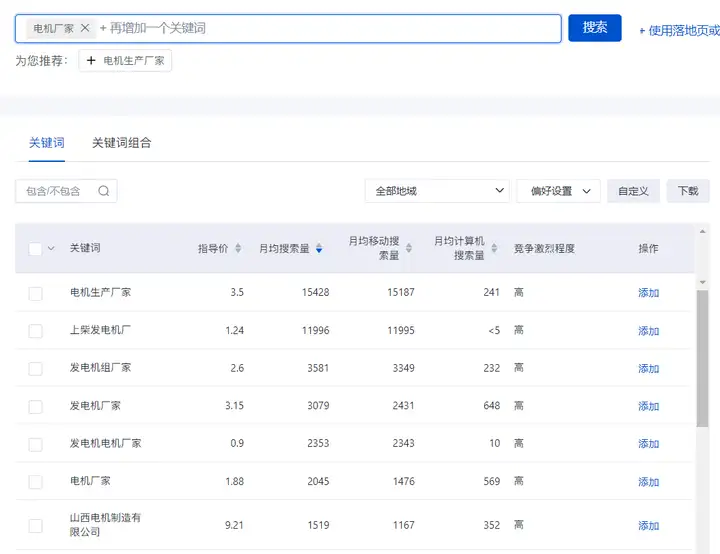Click the 关键词 column header
Viewport: 720px width, 554px height.
[x=85, y=248]
